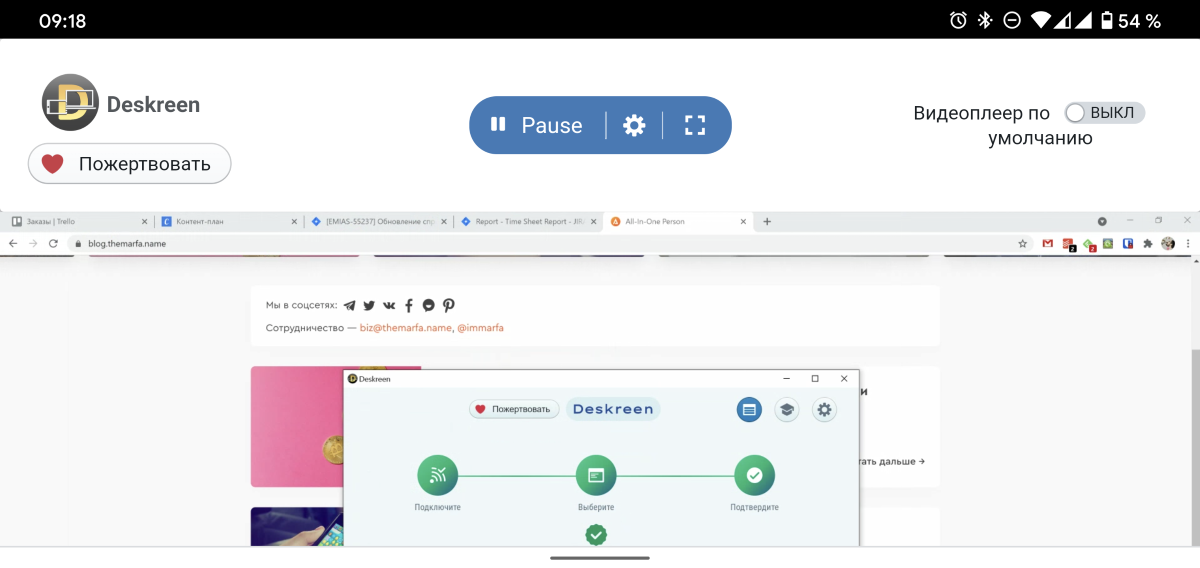The image size is (1200, 568).
Task: Click the pink coin article thumbnail
Action: (297, 426)
